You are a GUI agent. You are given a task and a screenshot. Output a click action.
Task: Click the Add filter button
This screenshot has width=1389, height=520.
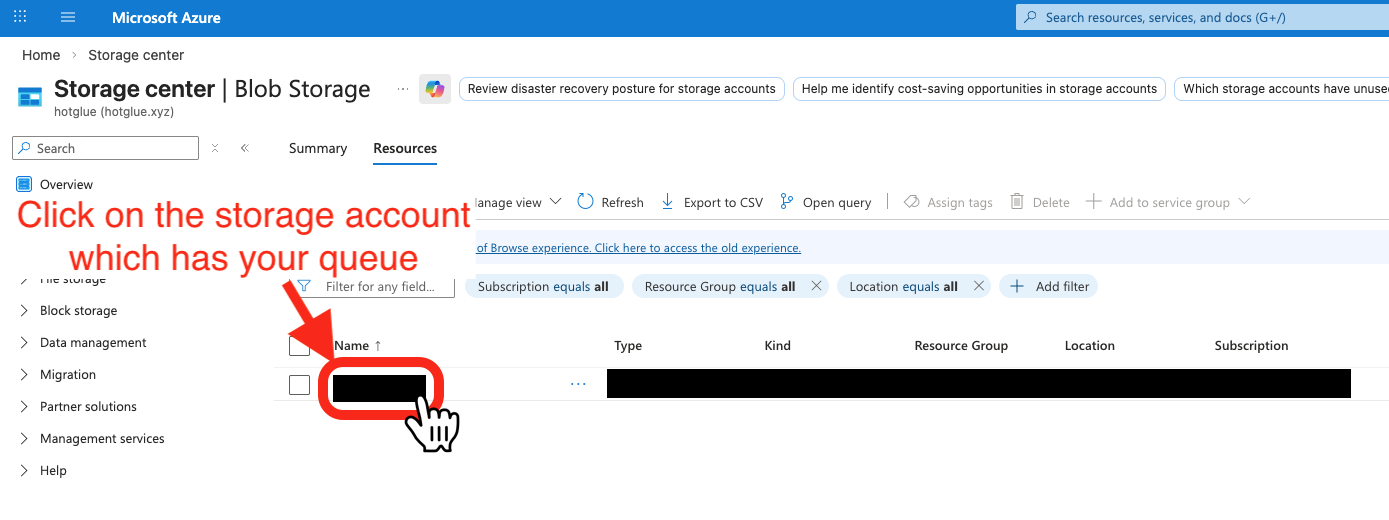(x=1049, y=286)
